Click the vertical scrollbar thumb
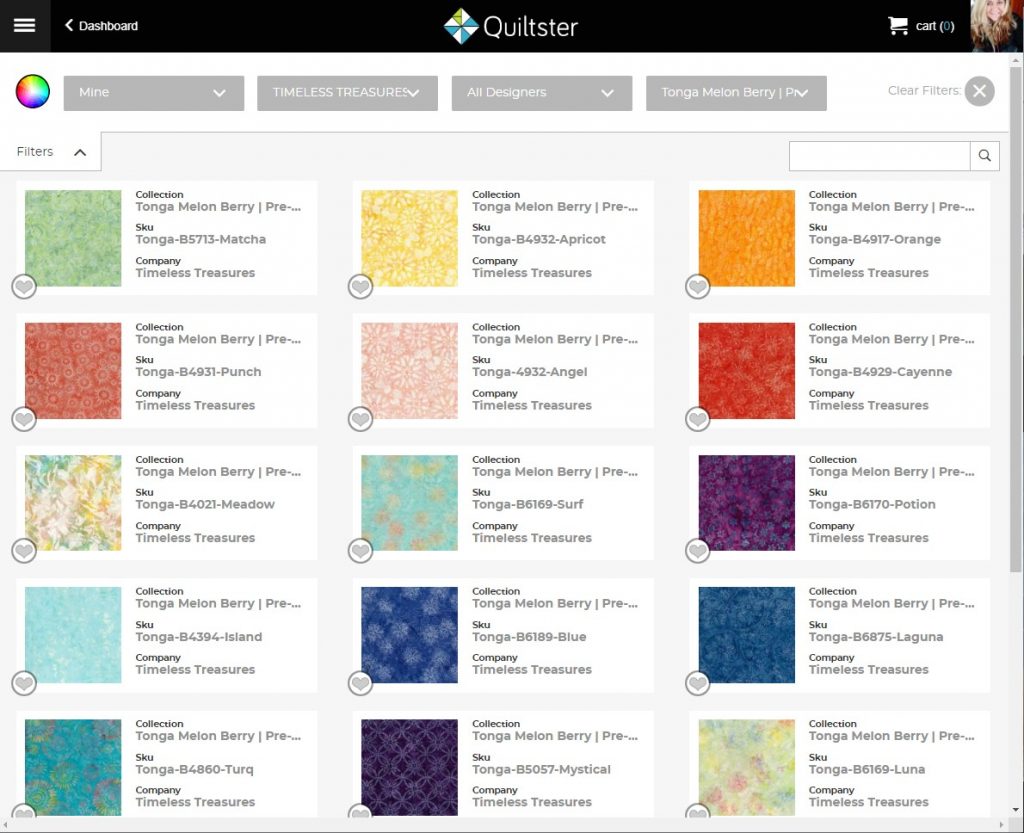Viewport: 1024px width, 833px height. tap(1016, 320)
